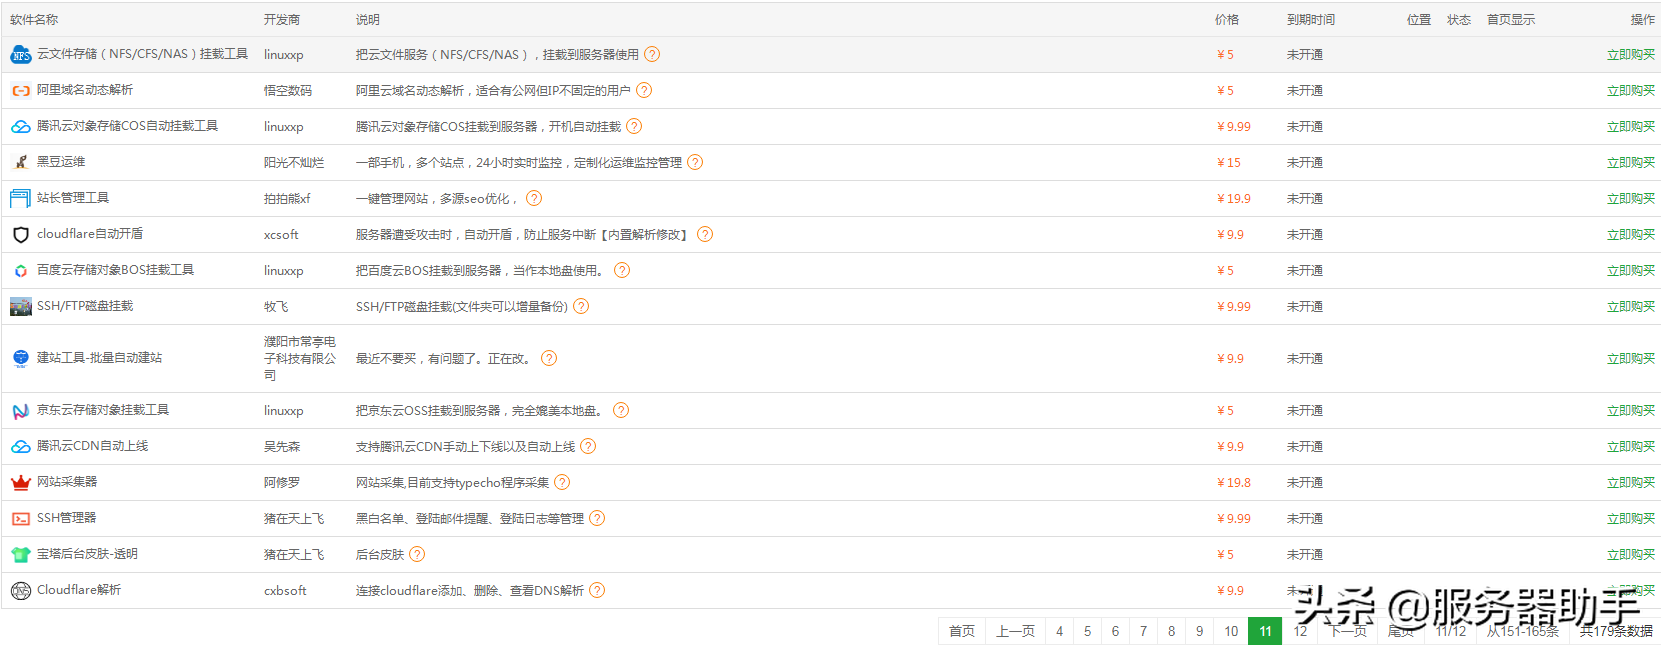
Task: Click 立即购买 in the 站长管理工具 row
Action: tap(1631, 199)
